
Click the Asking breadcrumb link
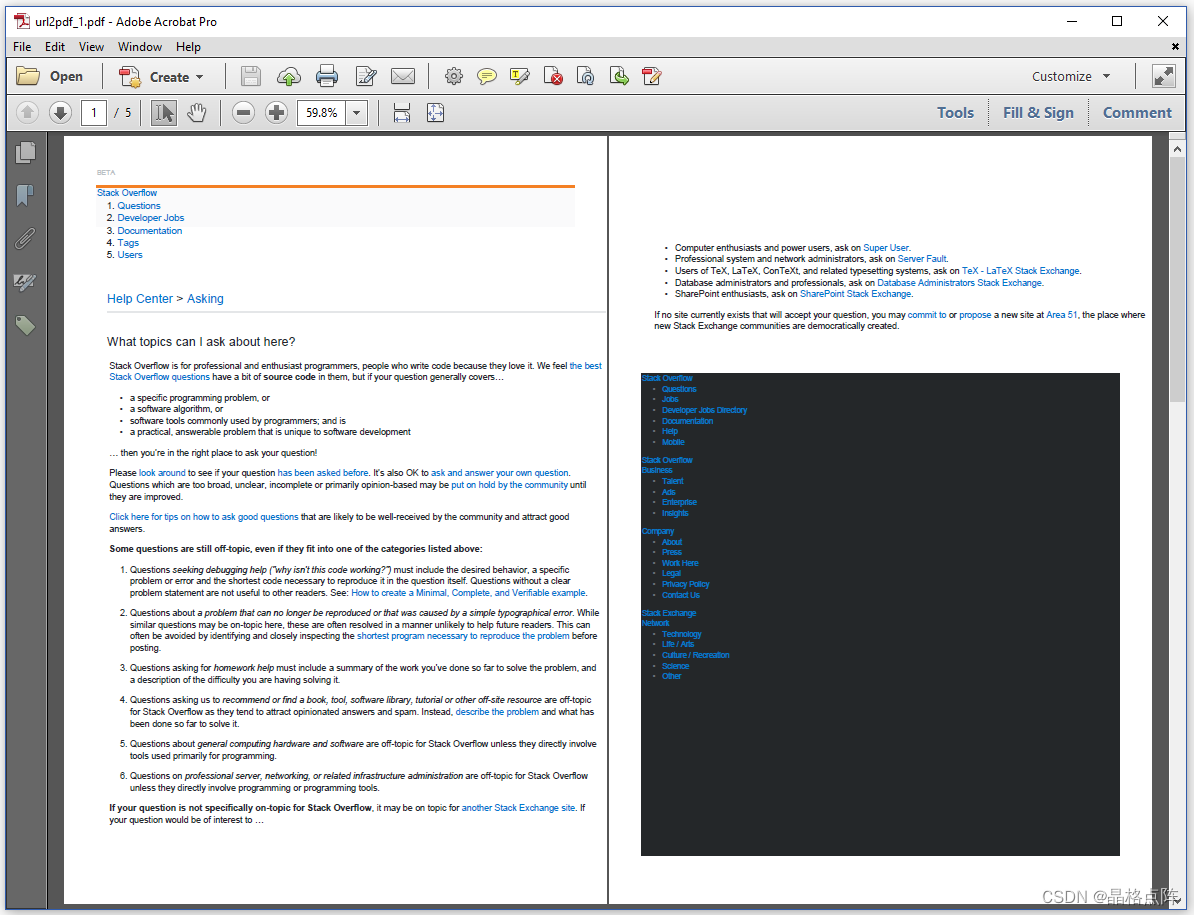point(206,298)
